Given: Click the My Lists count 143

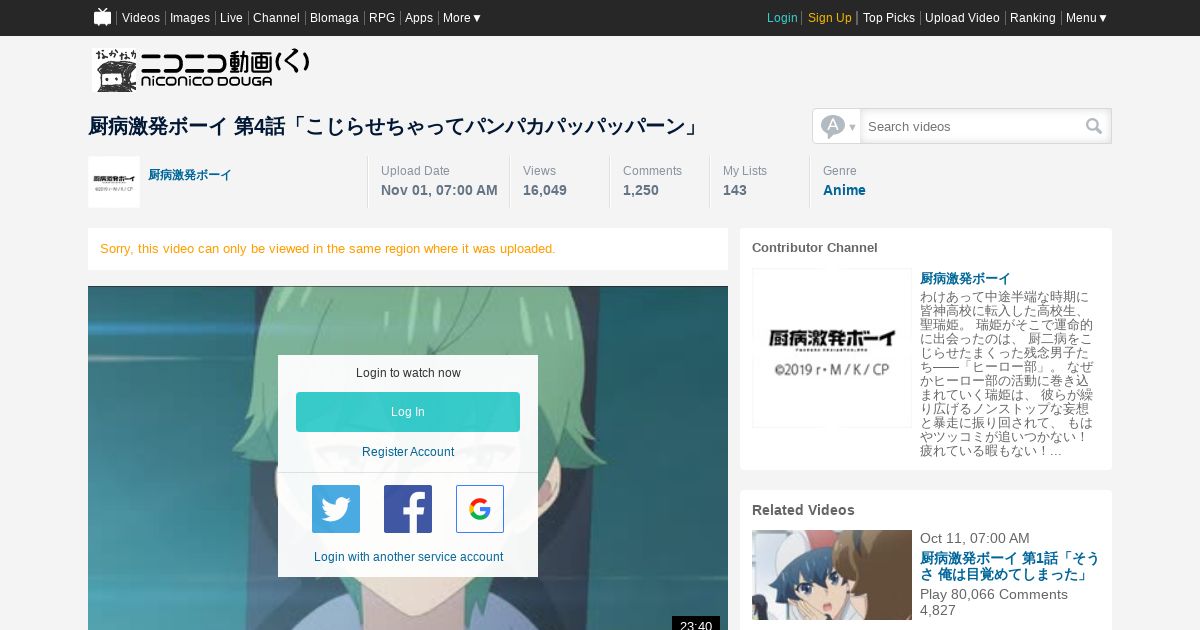Looking at the screenshot, I should click(735, 190).
